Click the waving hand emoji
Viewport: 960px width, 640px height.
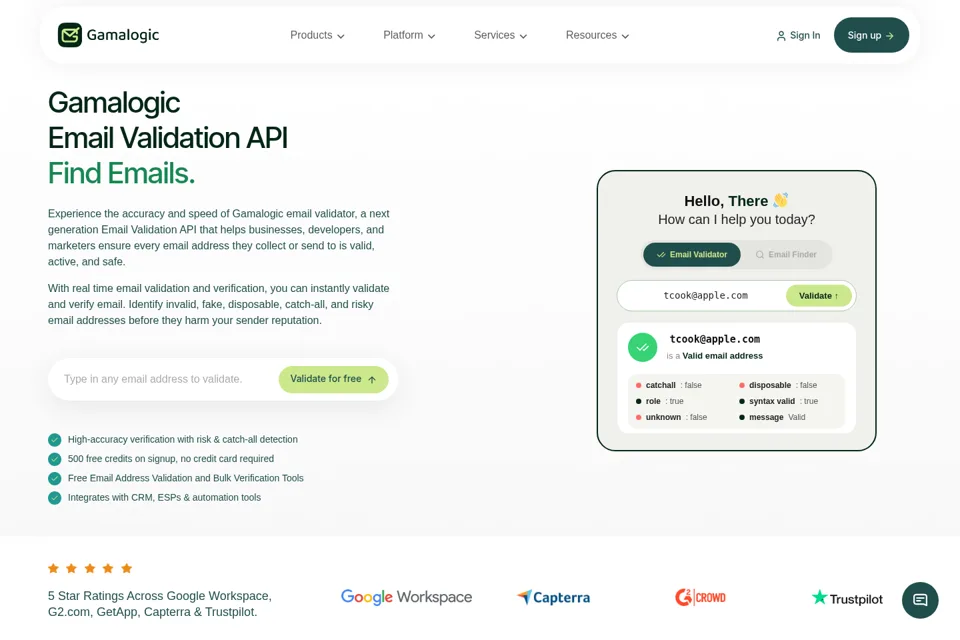pos(781,200)
